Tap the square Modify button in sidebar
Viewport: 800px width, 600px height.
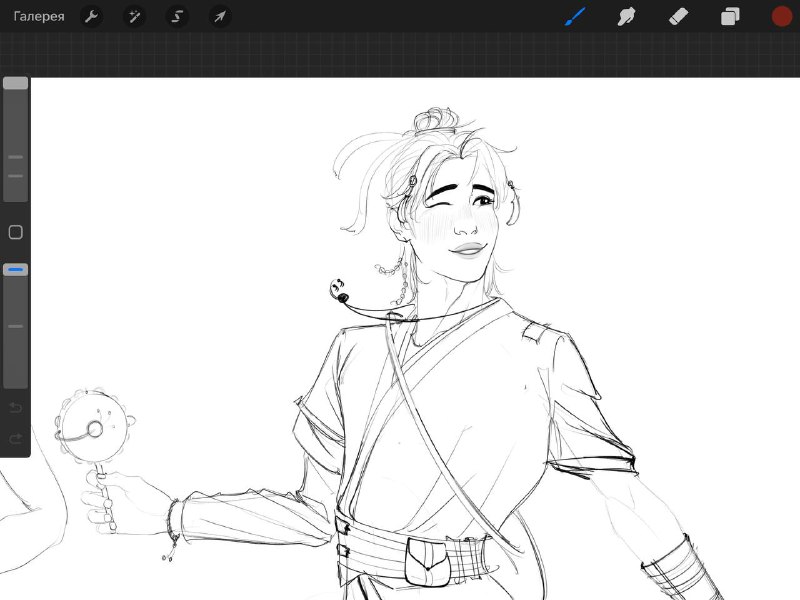pyautogui.click(x=15, y=233)
